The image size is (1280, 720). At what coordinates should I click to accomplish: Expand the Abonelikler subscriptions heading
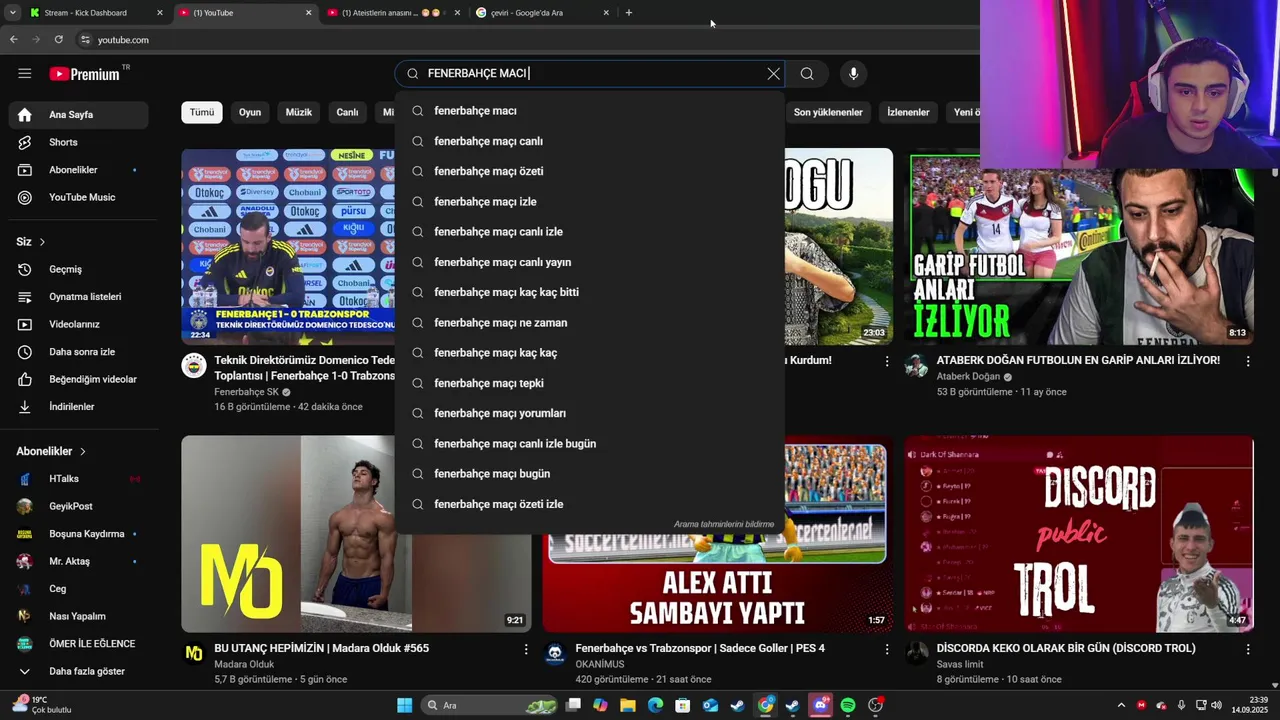[x=52, y=451]
